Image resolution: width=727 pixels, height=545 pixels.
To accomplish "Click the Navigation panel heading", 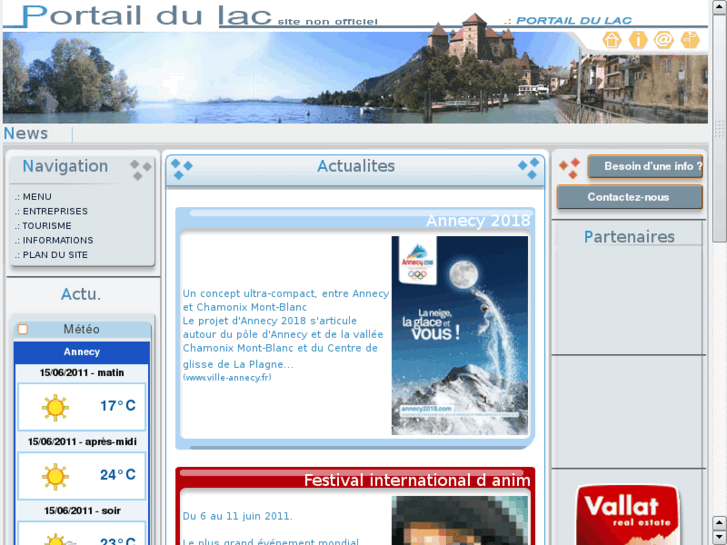I will [65, 166].
